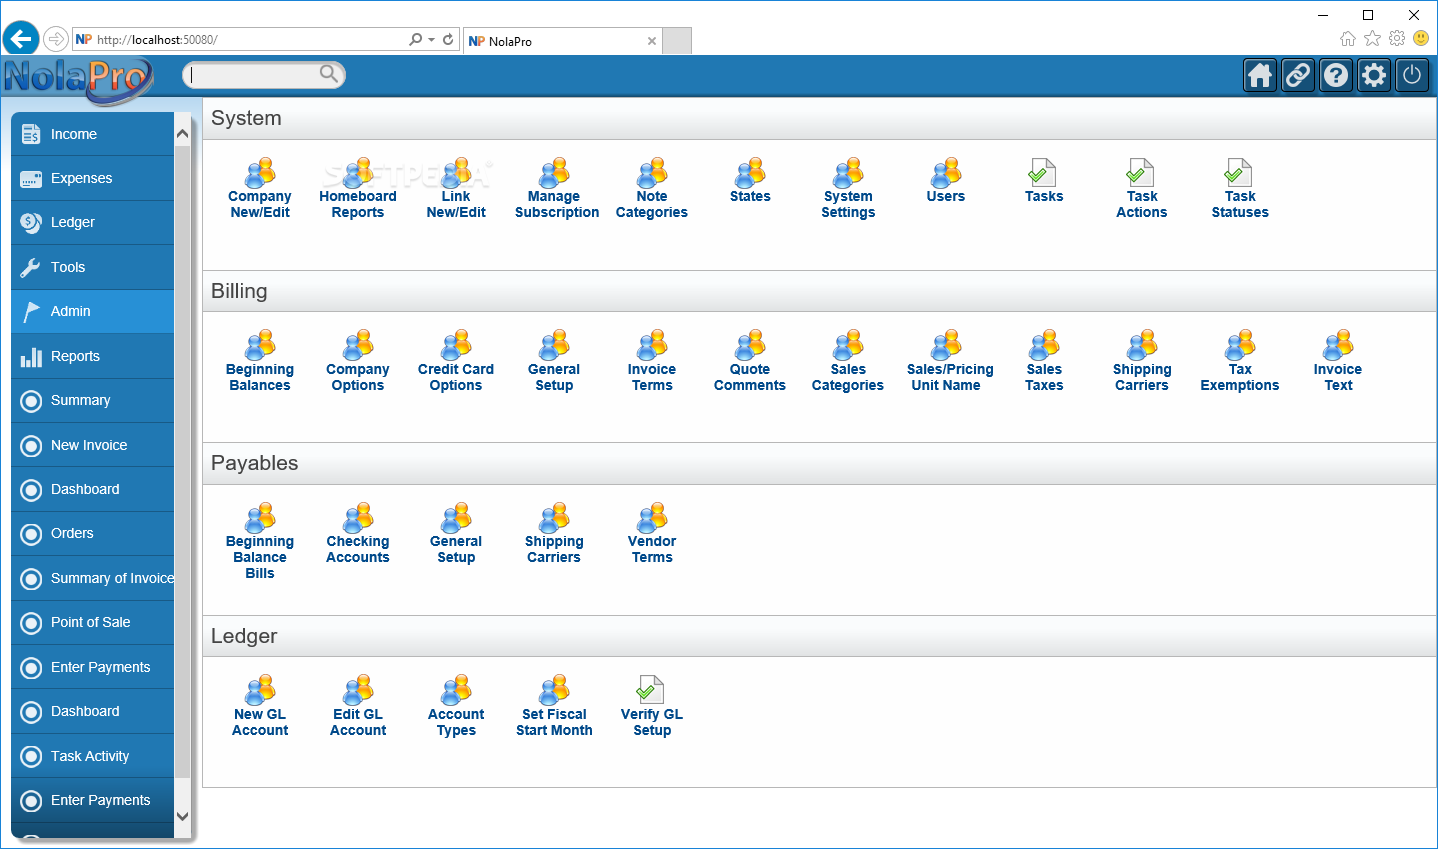Select the Admin sidebar menu
1438x849 pixels.
93,311
